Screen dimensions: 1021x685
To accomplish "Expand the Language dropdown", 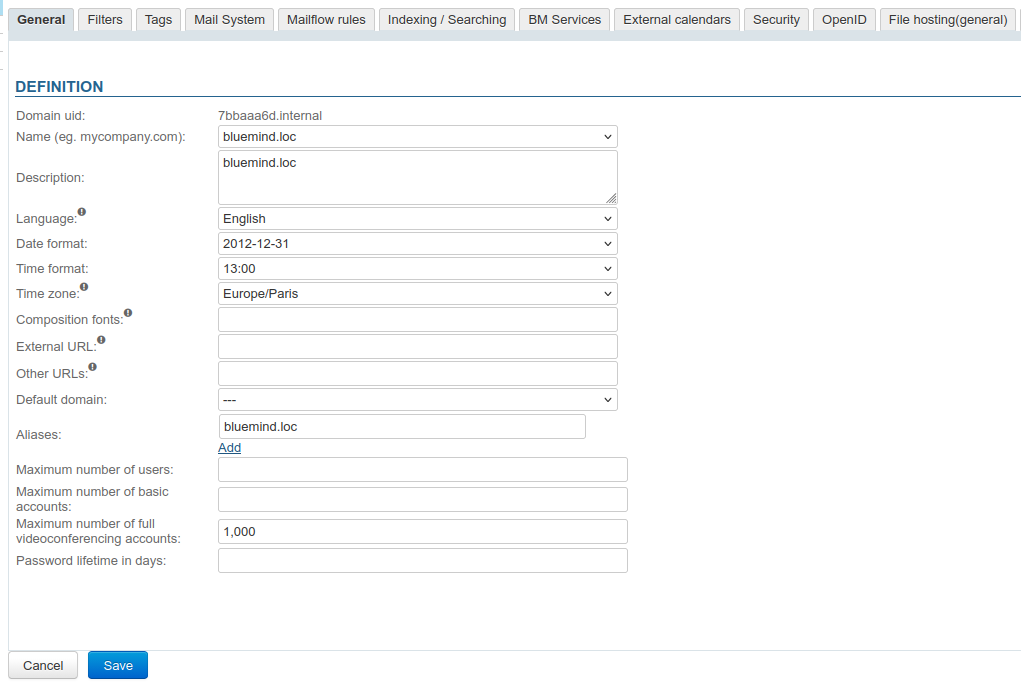I will (417, 219).
